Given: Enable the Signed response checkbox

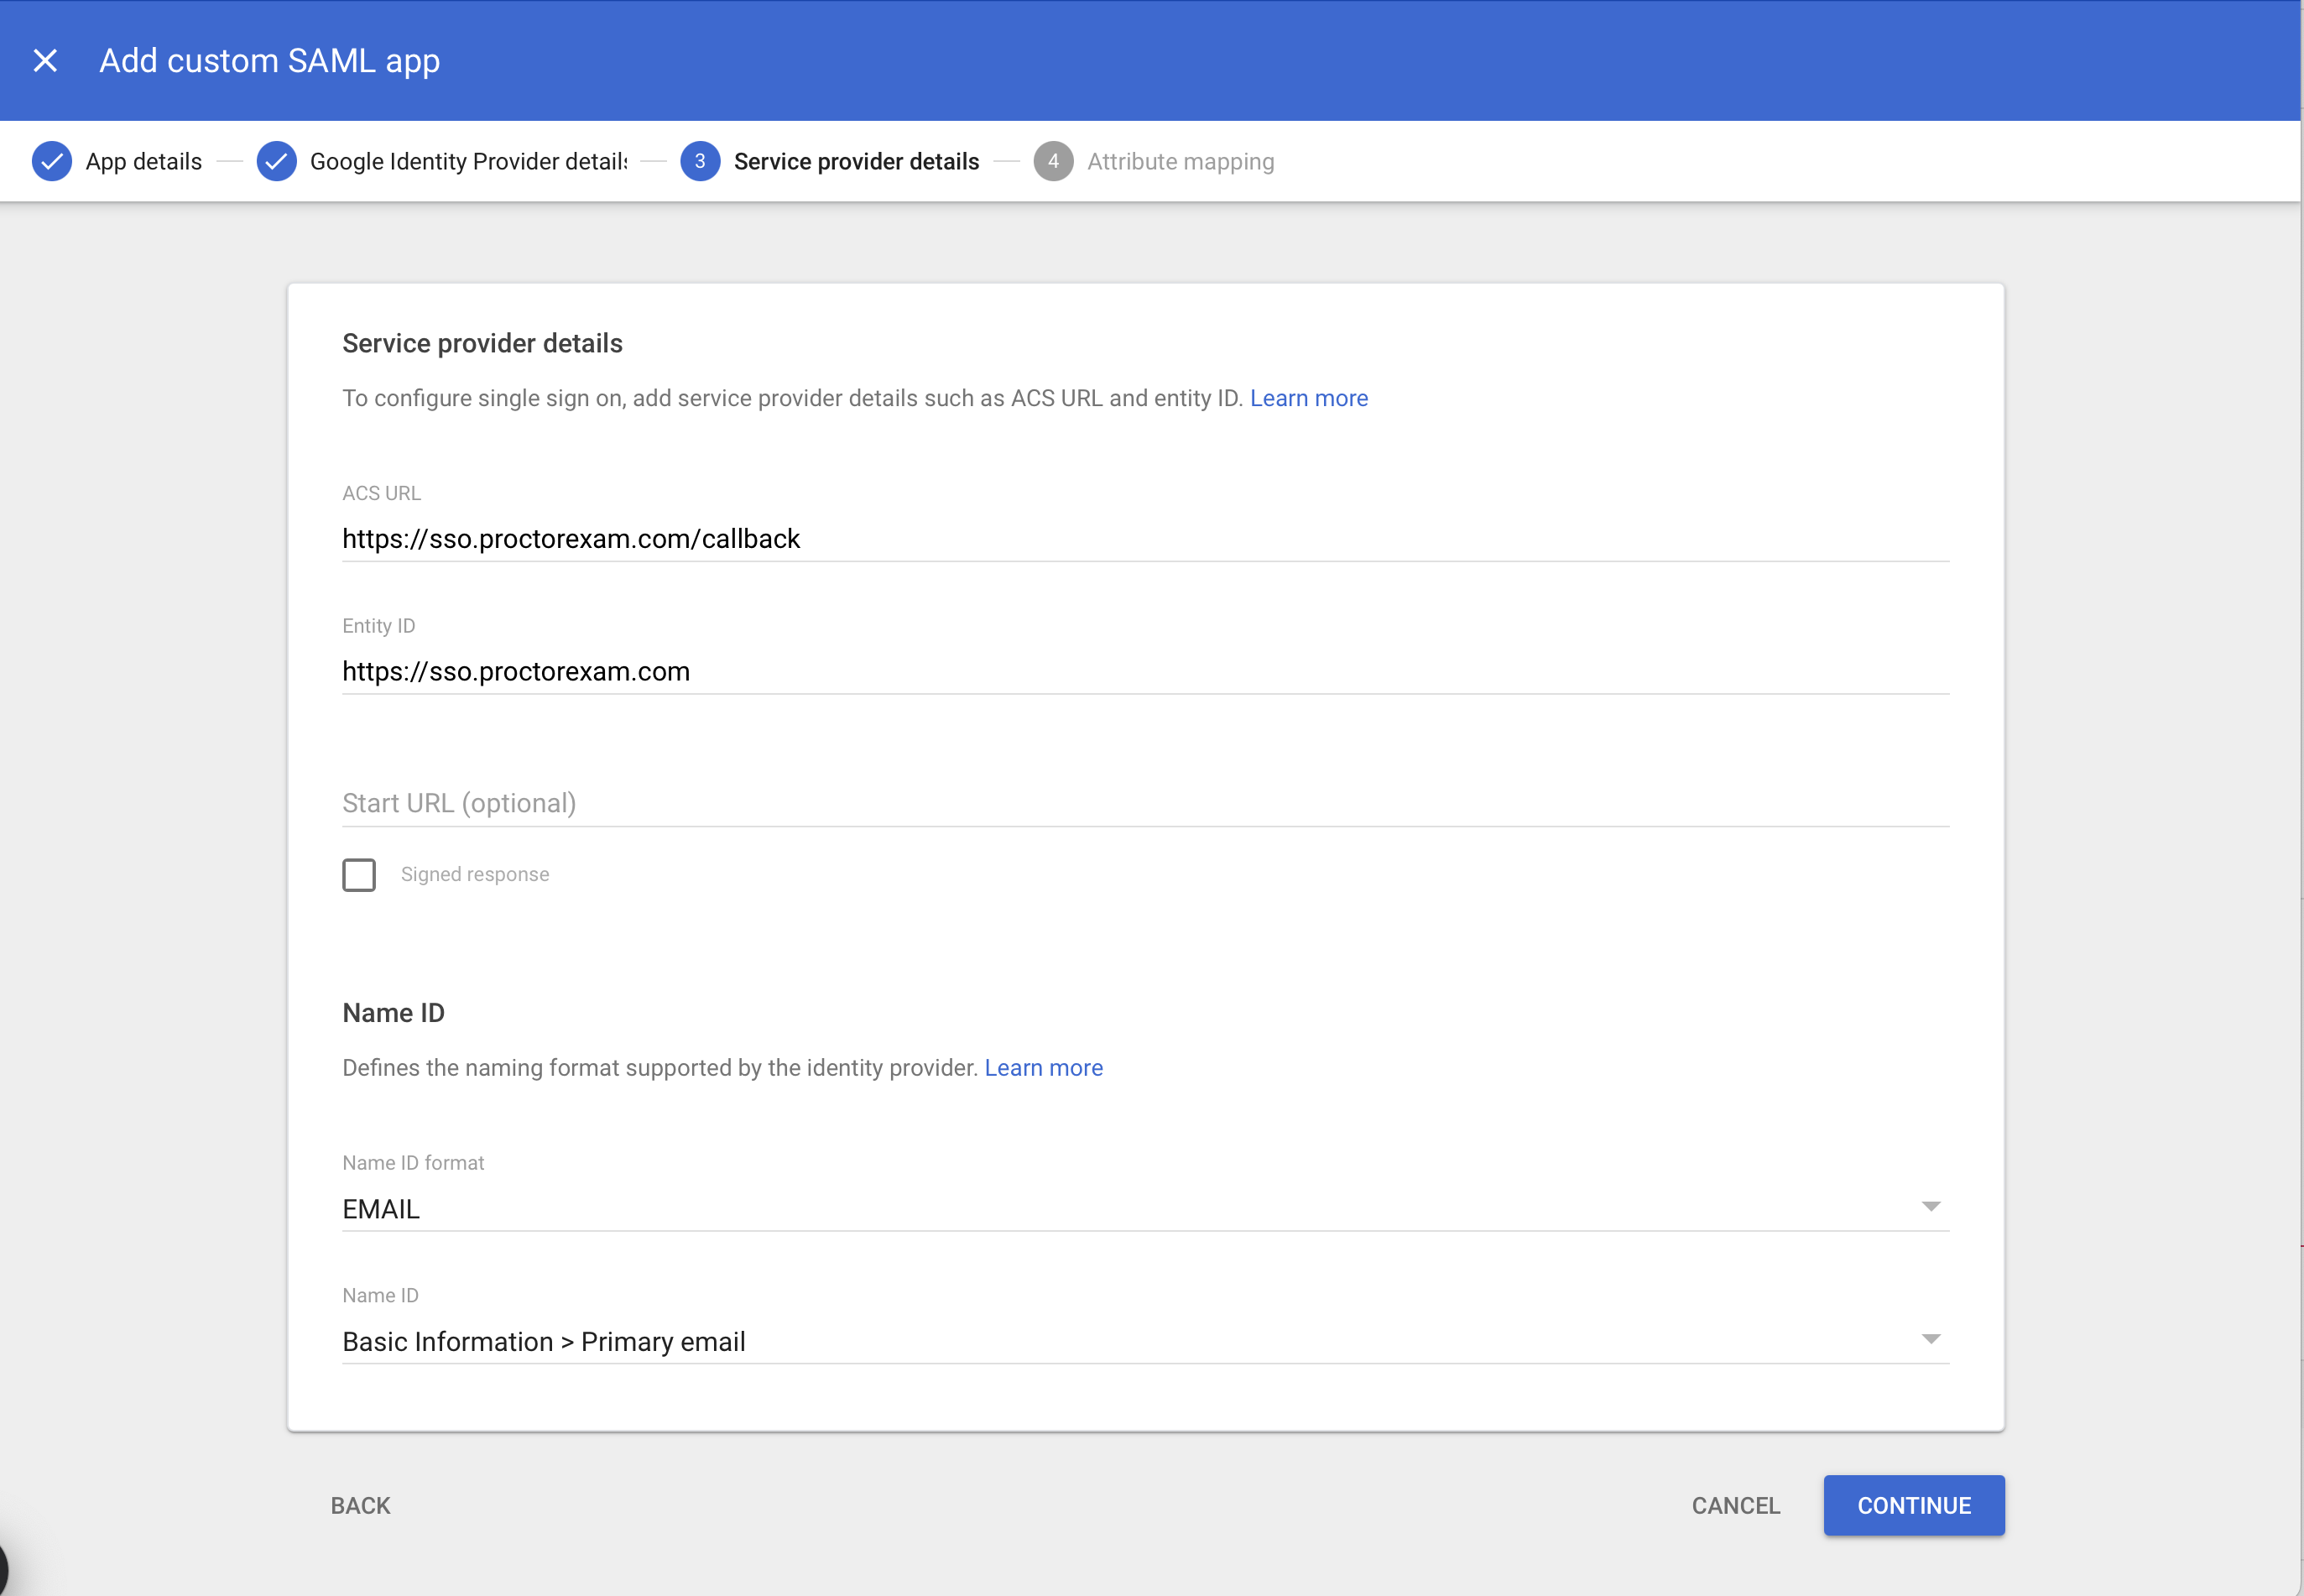Looking at the screenshot, I should click(359, 875).
